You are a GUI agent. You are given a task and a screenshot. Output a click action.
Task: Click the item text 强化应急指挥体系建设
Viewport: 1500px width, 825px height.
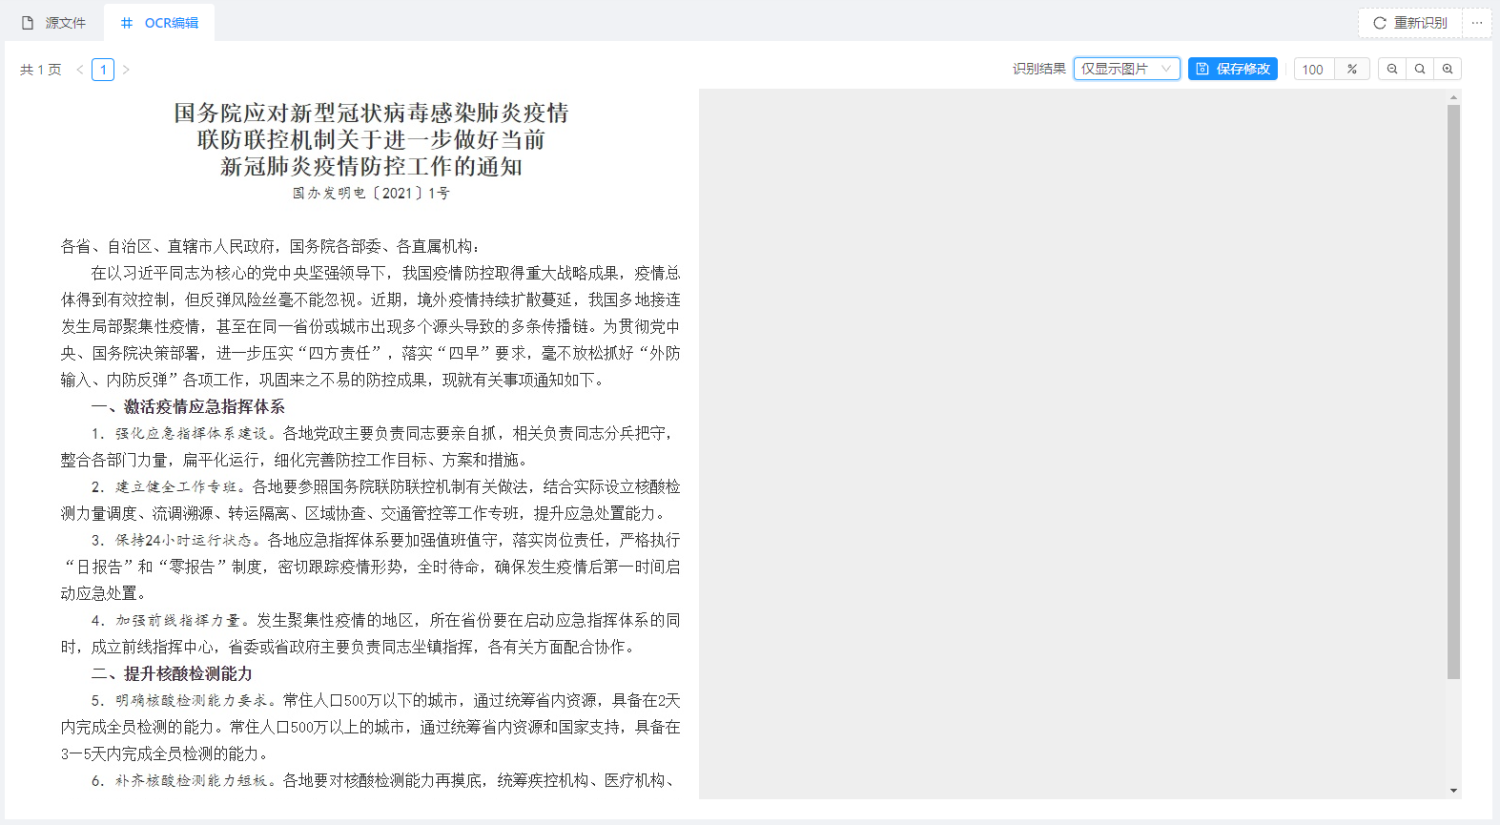[191, 434]
